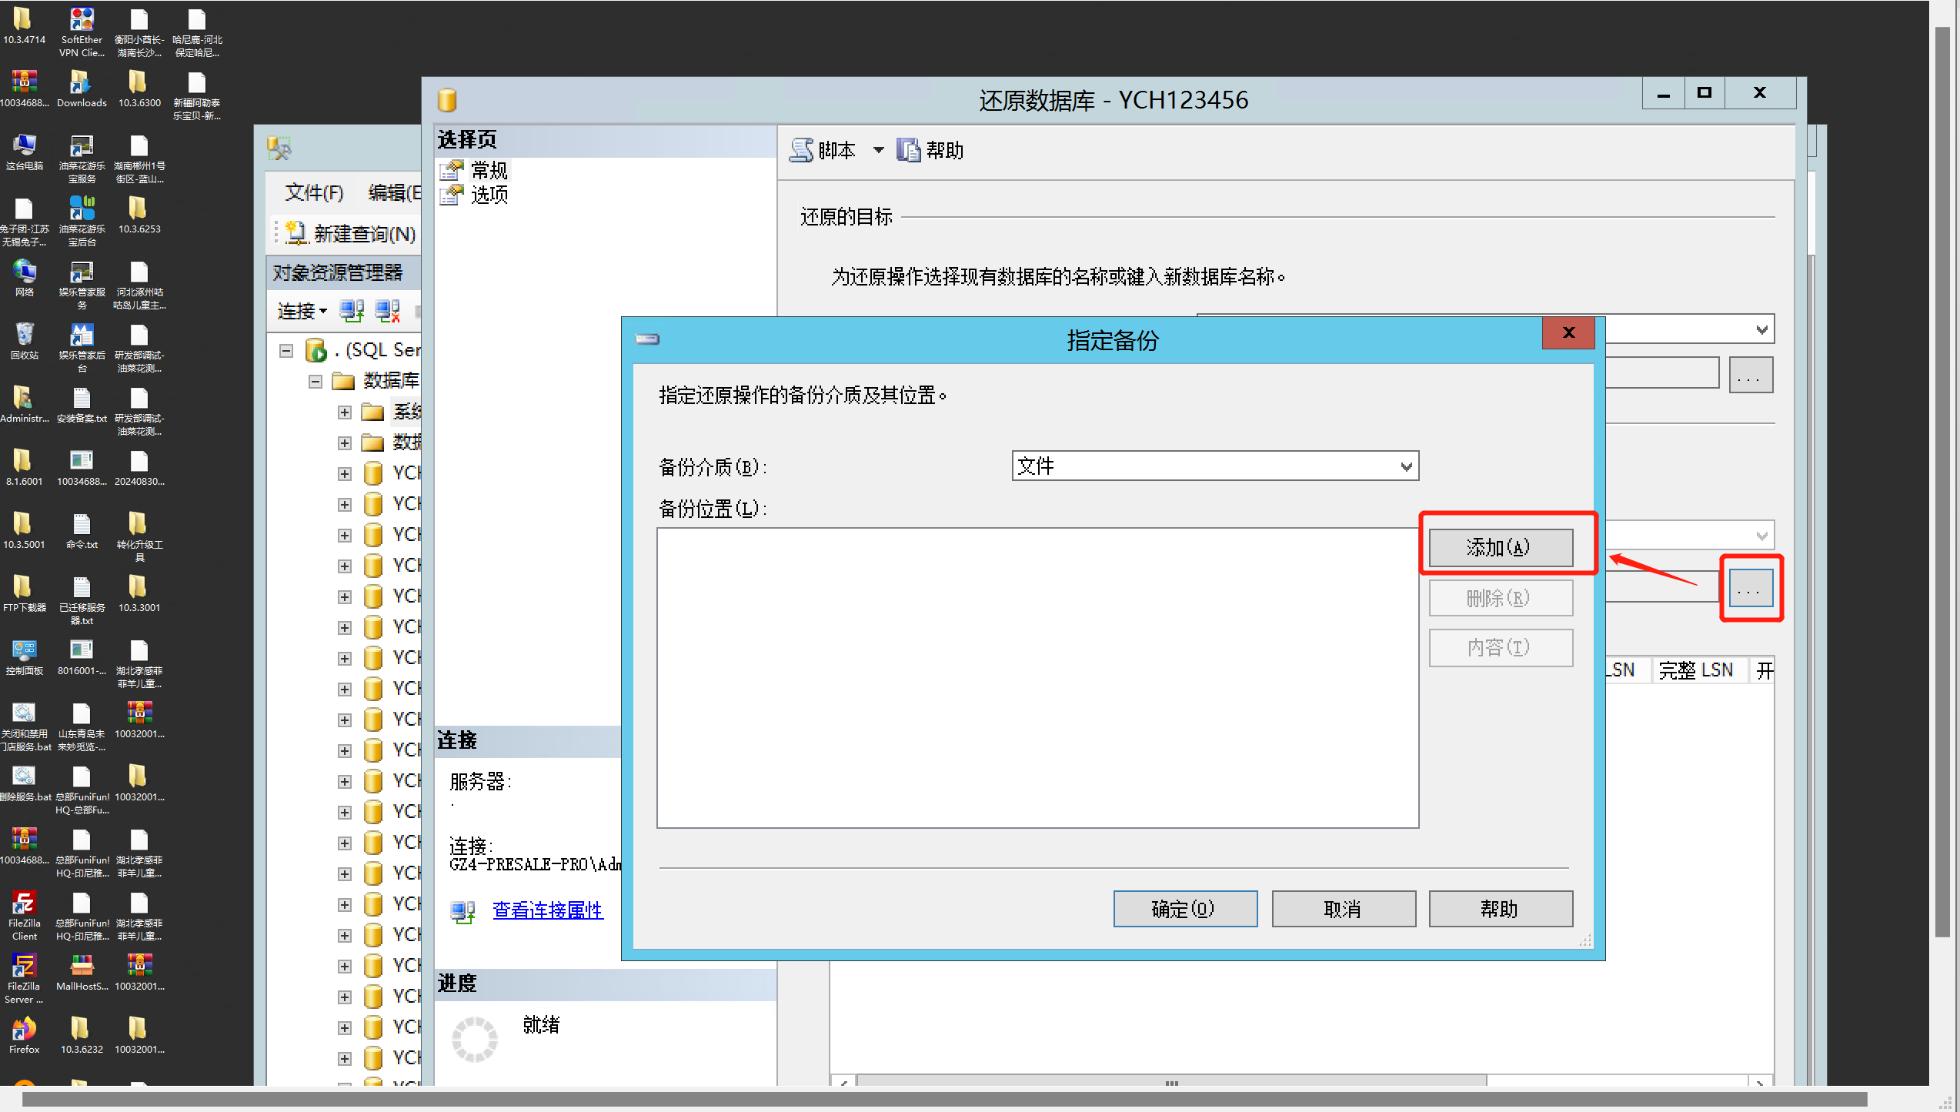Click the connect Object Explorer icon
Image resolution: width=1960 pixels, height=1112 pixels.
tap(351, 311)
